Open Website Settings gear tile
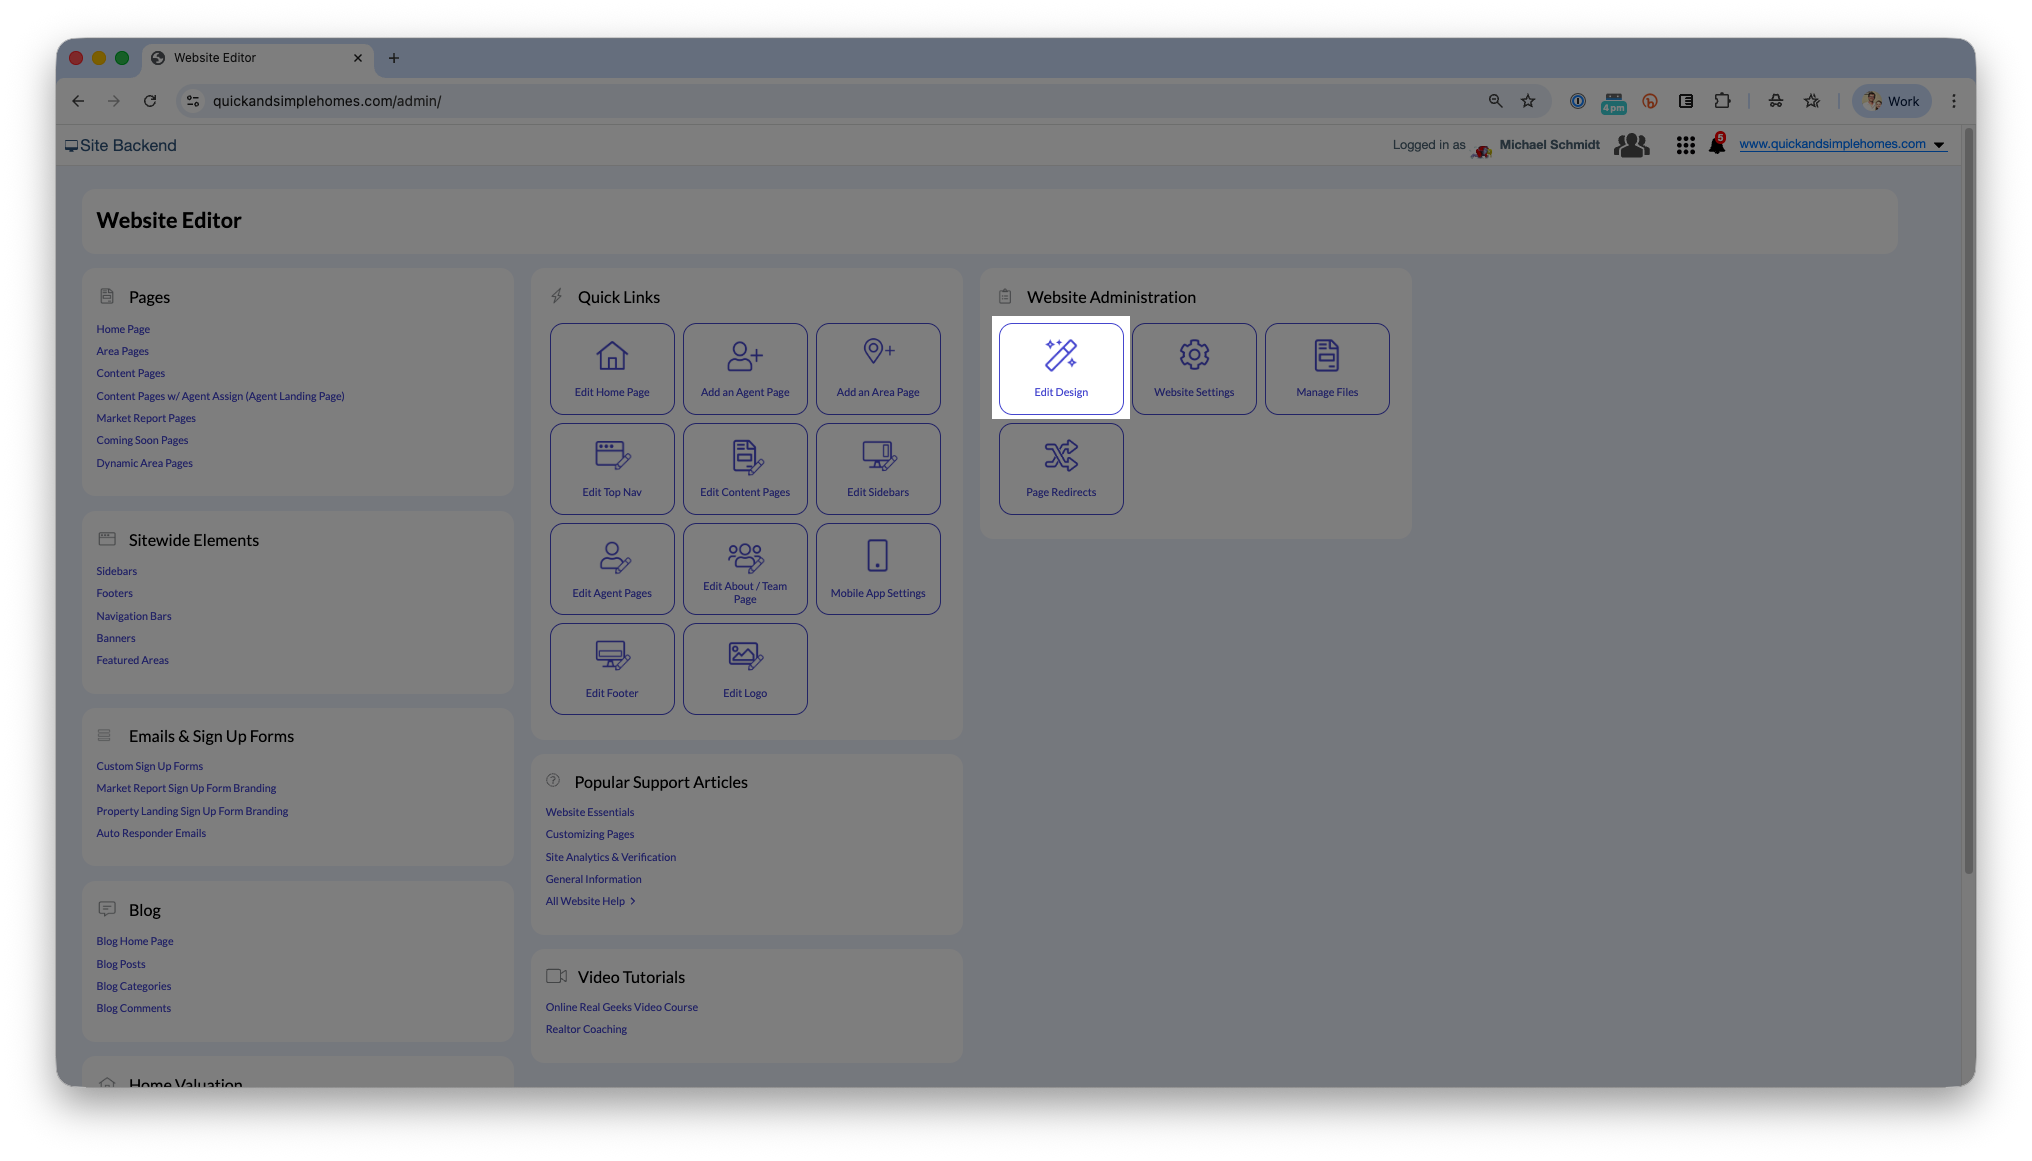Viewport: 2032px width, 1161px height. coord(1194,368)
